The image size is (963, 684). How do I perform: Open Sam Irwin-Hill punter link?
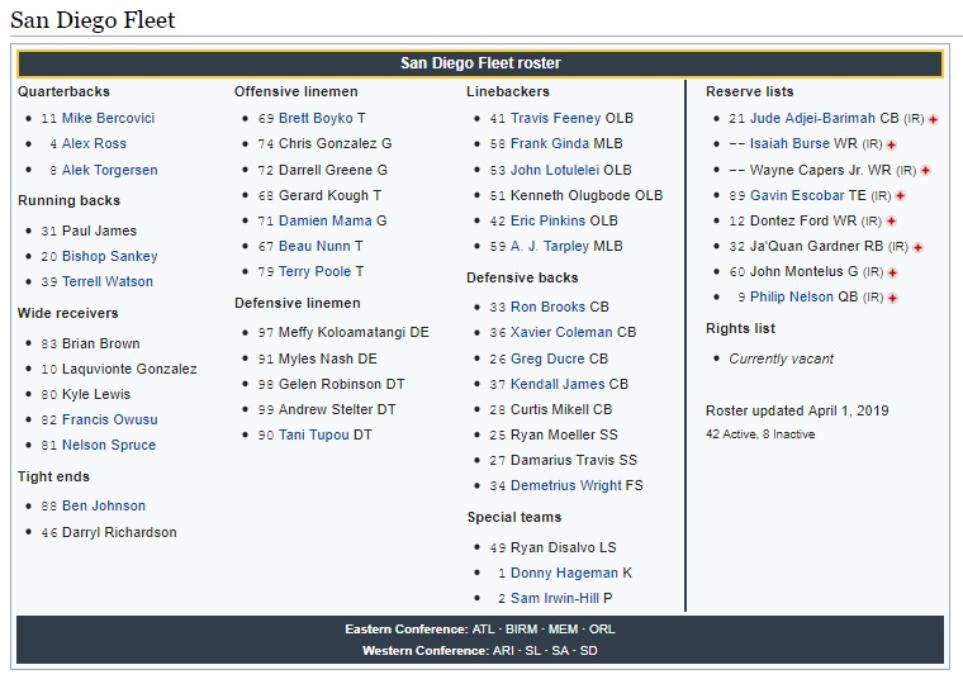(x=555, y=598)
